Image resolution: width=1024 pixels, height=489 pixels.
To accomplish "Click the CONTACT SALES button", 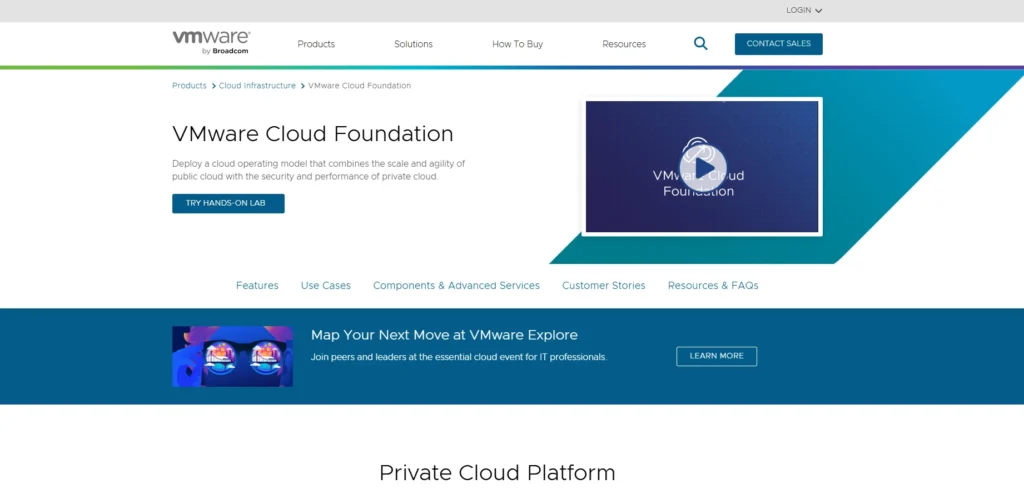I will point(778,44).
